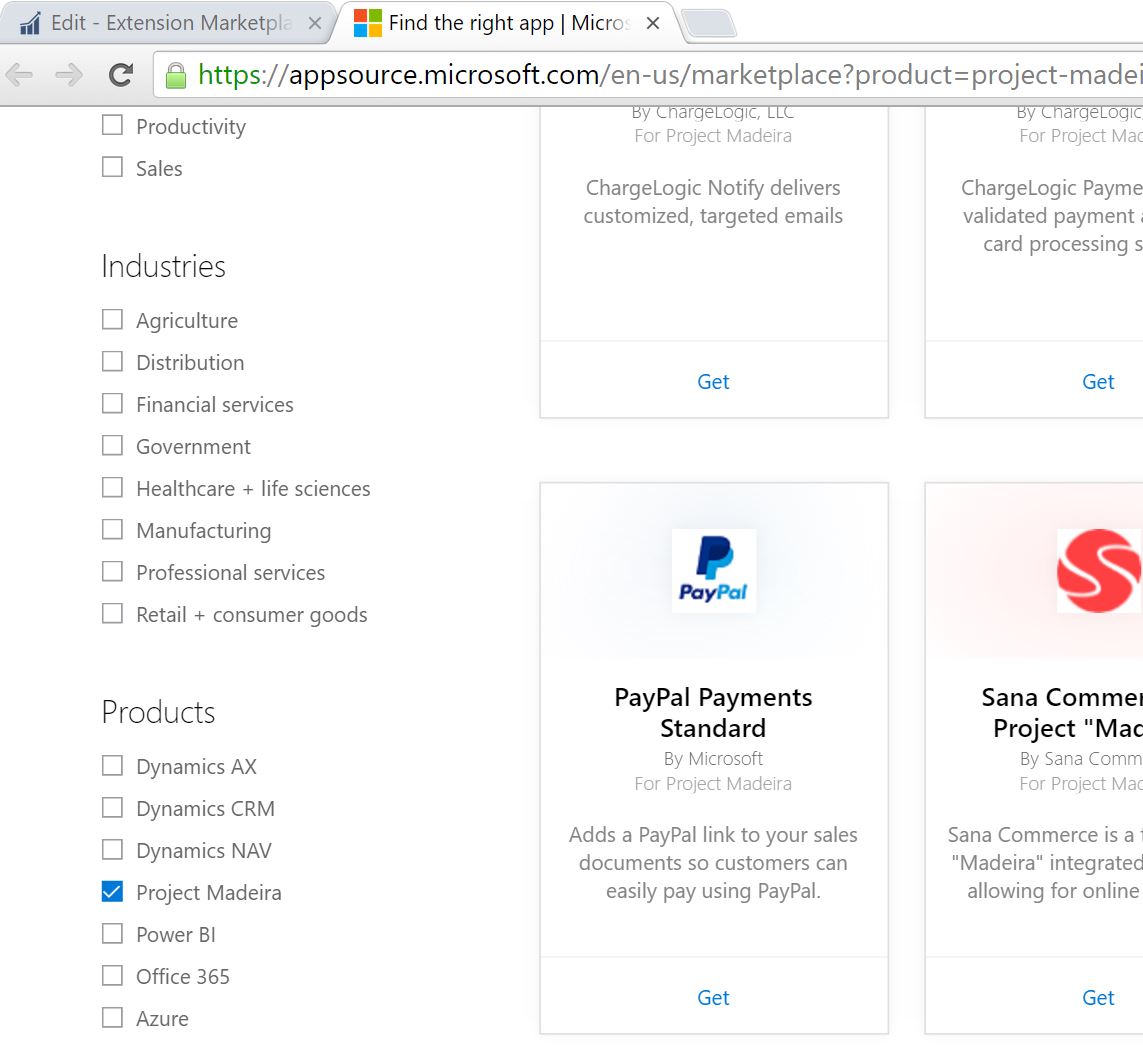Open the PayPal Payments Standard title
The width and height of the screenshot is (1143, 1051).
point(713,713)
